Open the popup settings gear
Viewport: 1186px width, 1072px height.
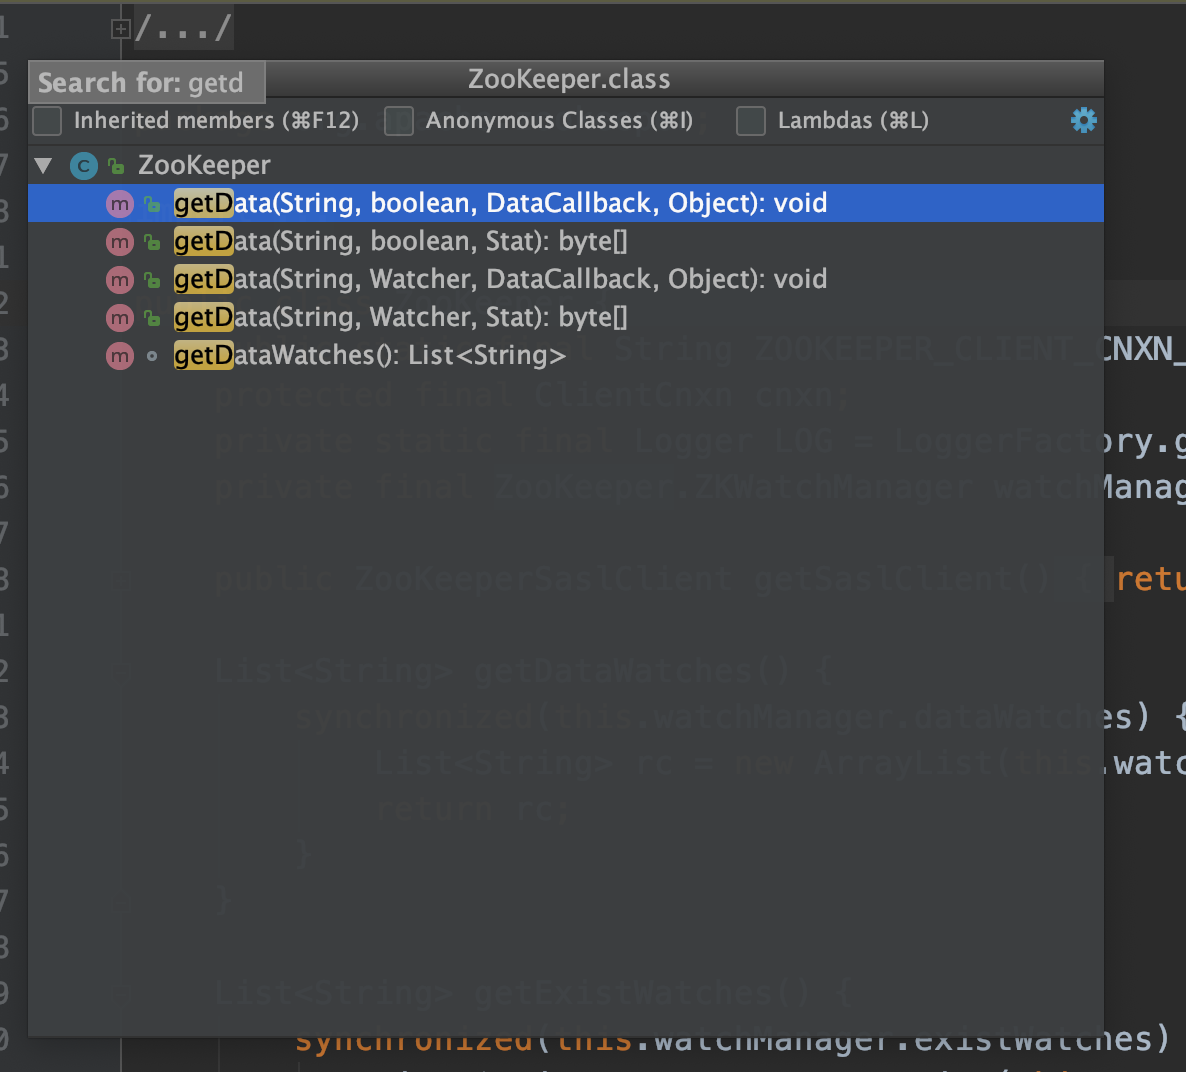tap(1083, 120)
